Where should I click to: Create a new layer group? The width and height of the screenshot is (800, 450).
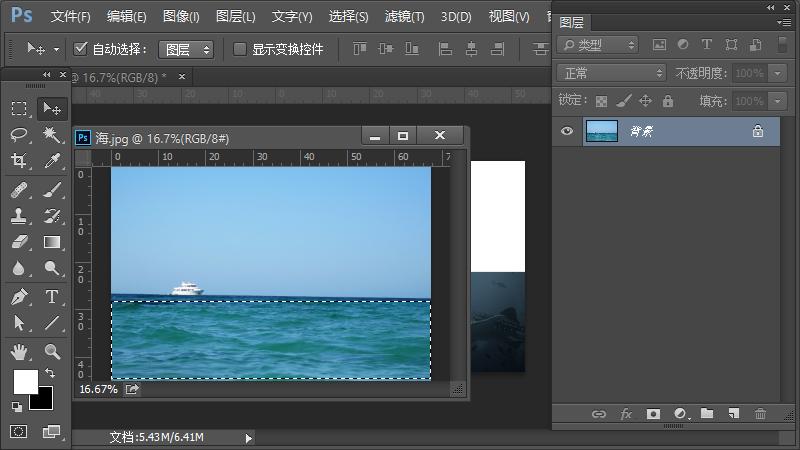click(x=707, y=413)
